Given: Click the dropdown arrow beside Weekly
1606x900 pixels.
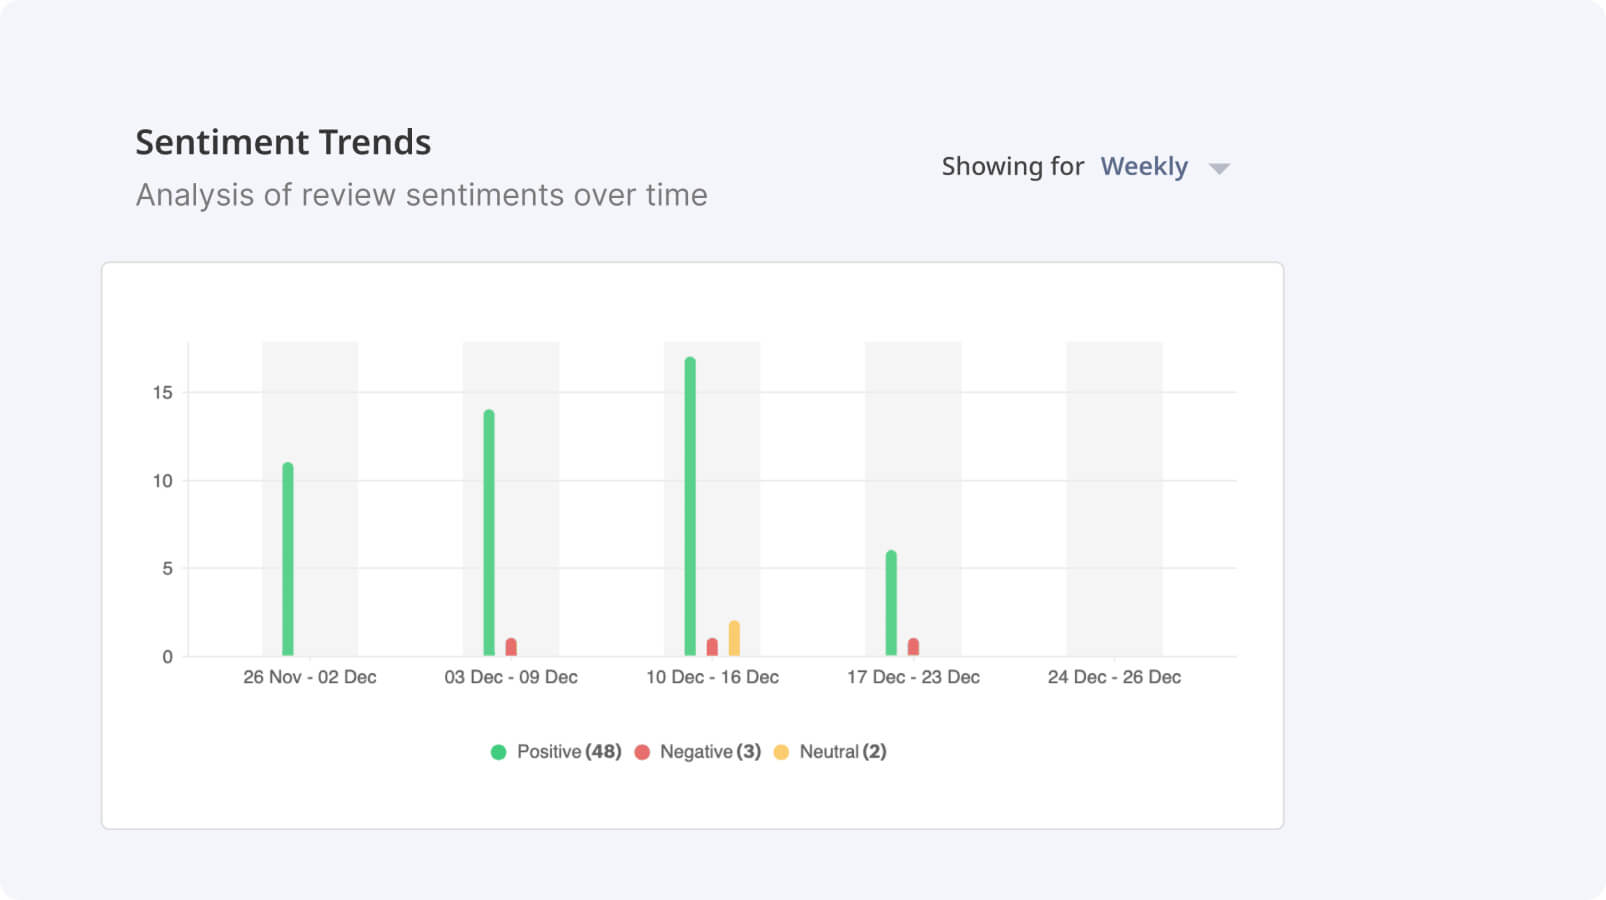Looking at the screenshot, I should point(1219,168).
